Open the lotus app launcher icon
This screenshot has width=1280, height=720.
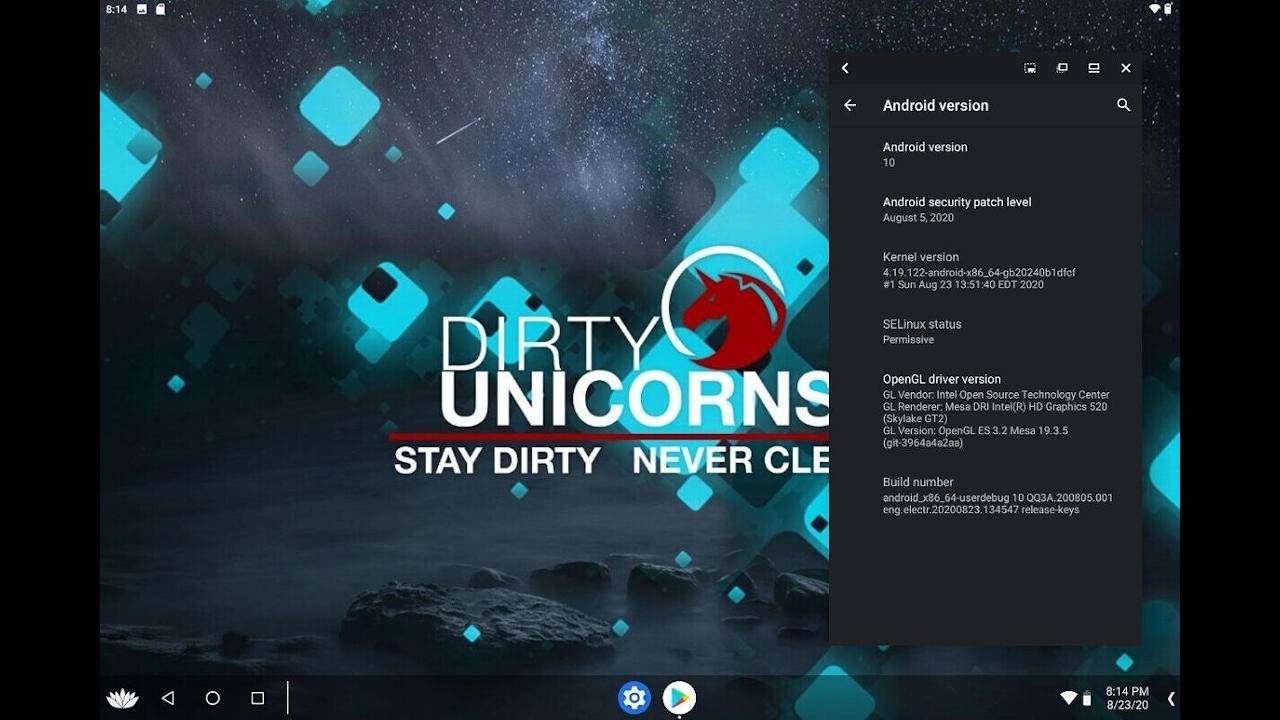click(x=122, y=698)
